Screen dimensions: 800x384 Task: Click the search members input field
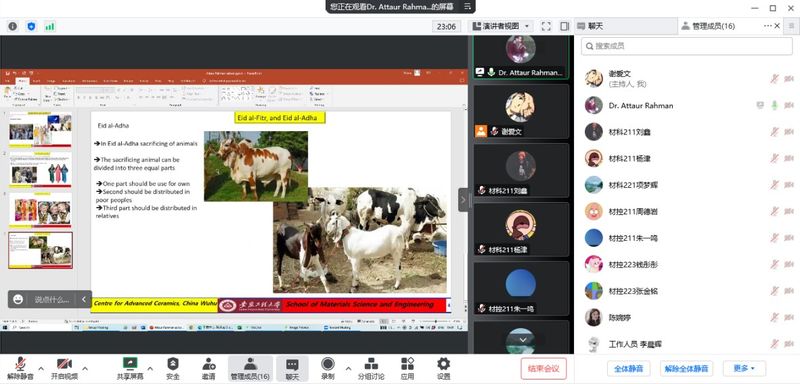point(687,46)
